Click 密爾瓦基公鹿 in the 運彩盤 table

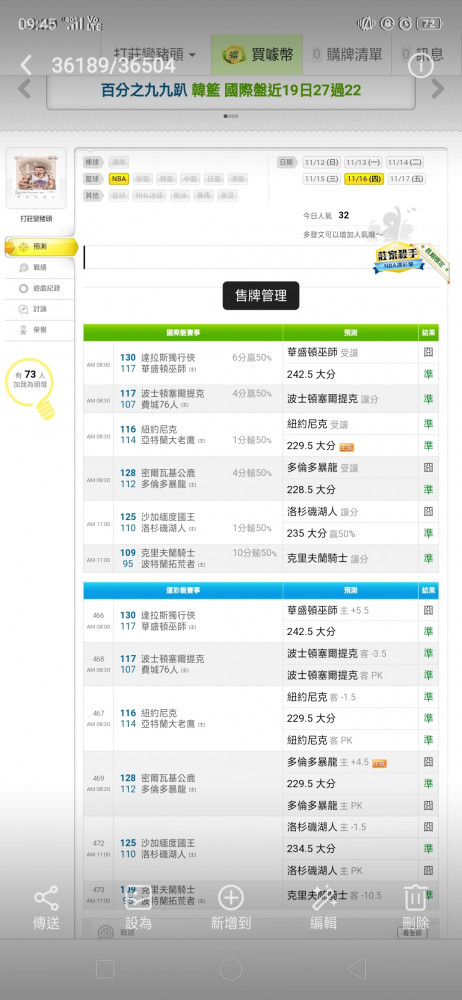168,778
